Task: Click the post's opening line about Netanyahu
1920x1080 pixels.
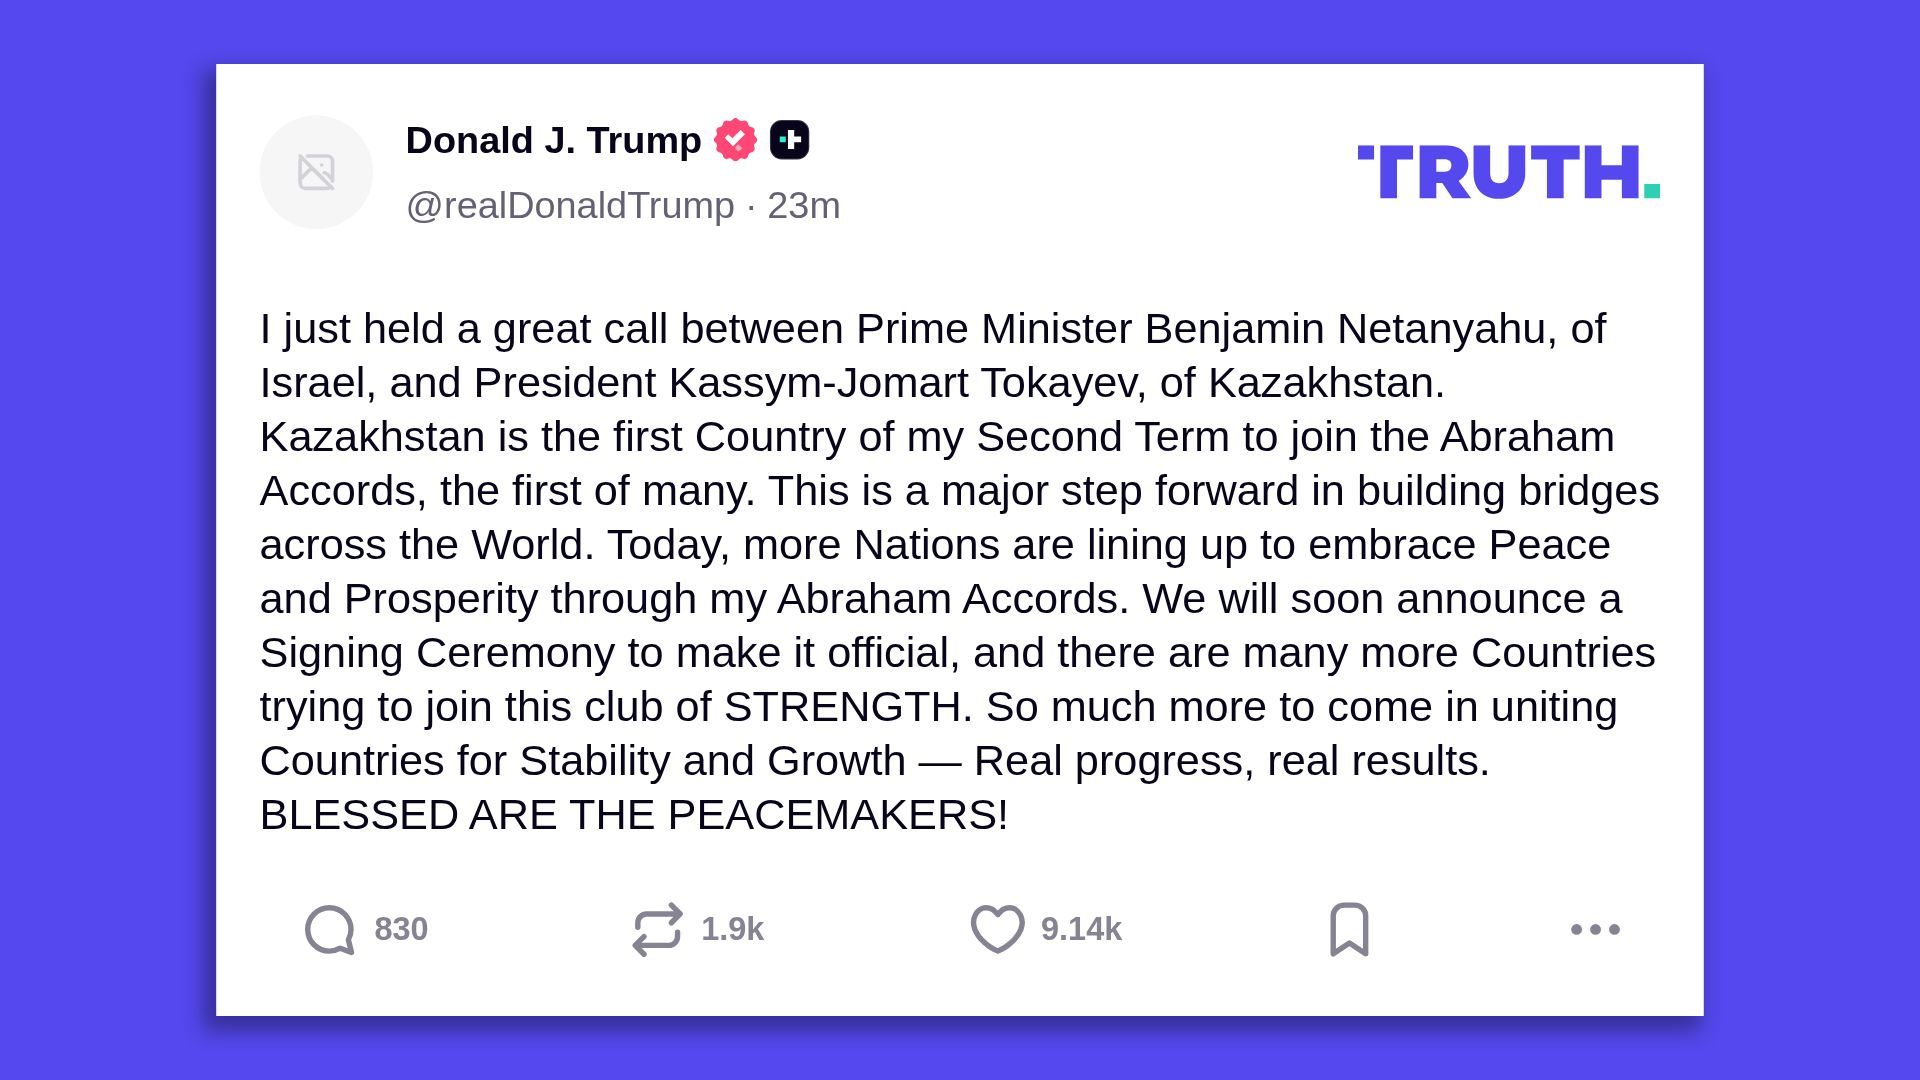Action: coord(932,329)
